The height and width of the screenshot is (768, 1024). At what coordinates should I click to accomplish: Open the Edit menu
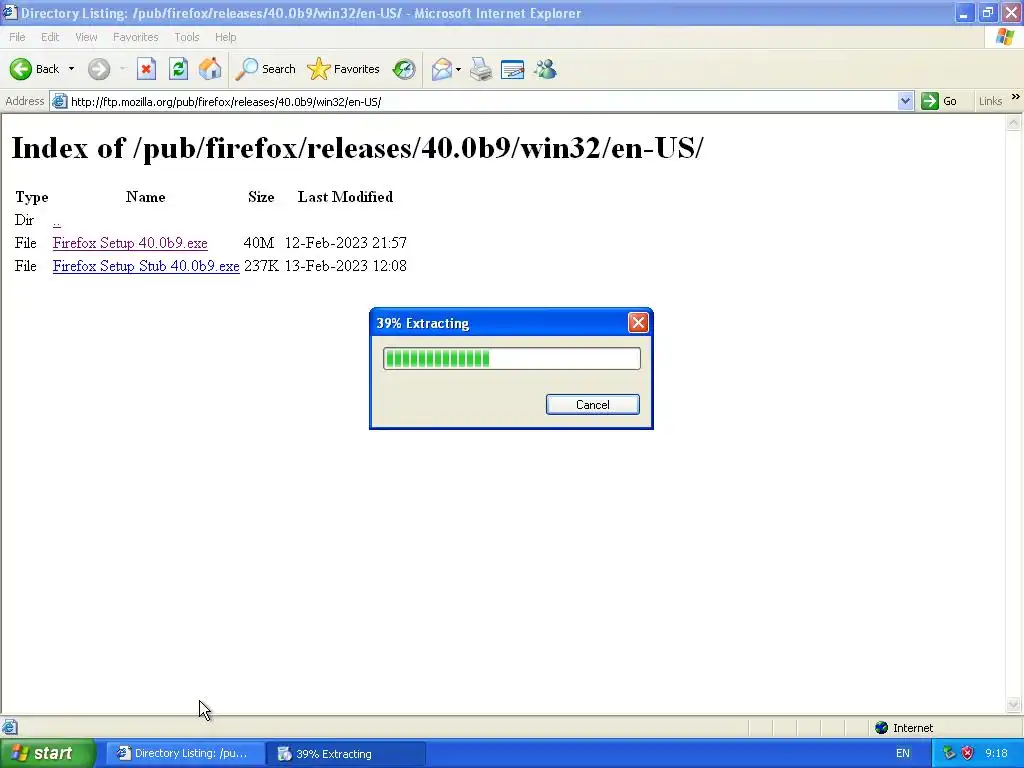[50, 37]
